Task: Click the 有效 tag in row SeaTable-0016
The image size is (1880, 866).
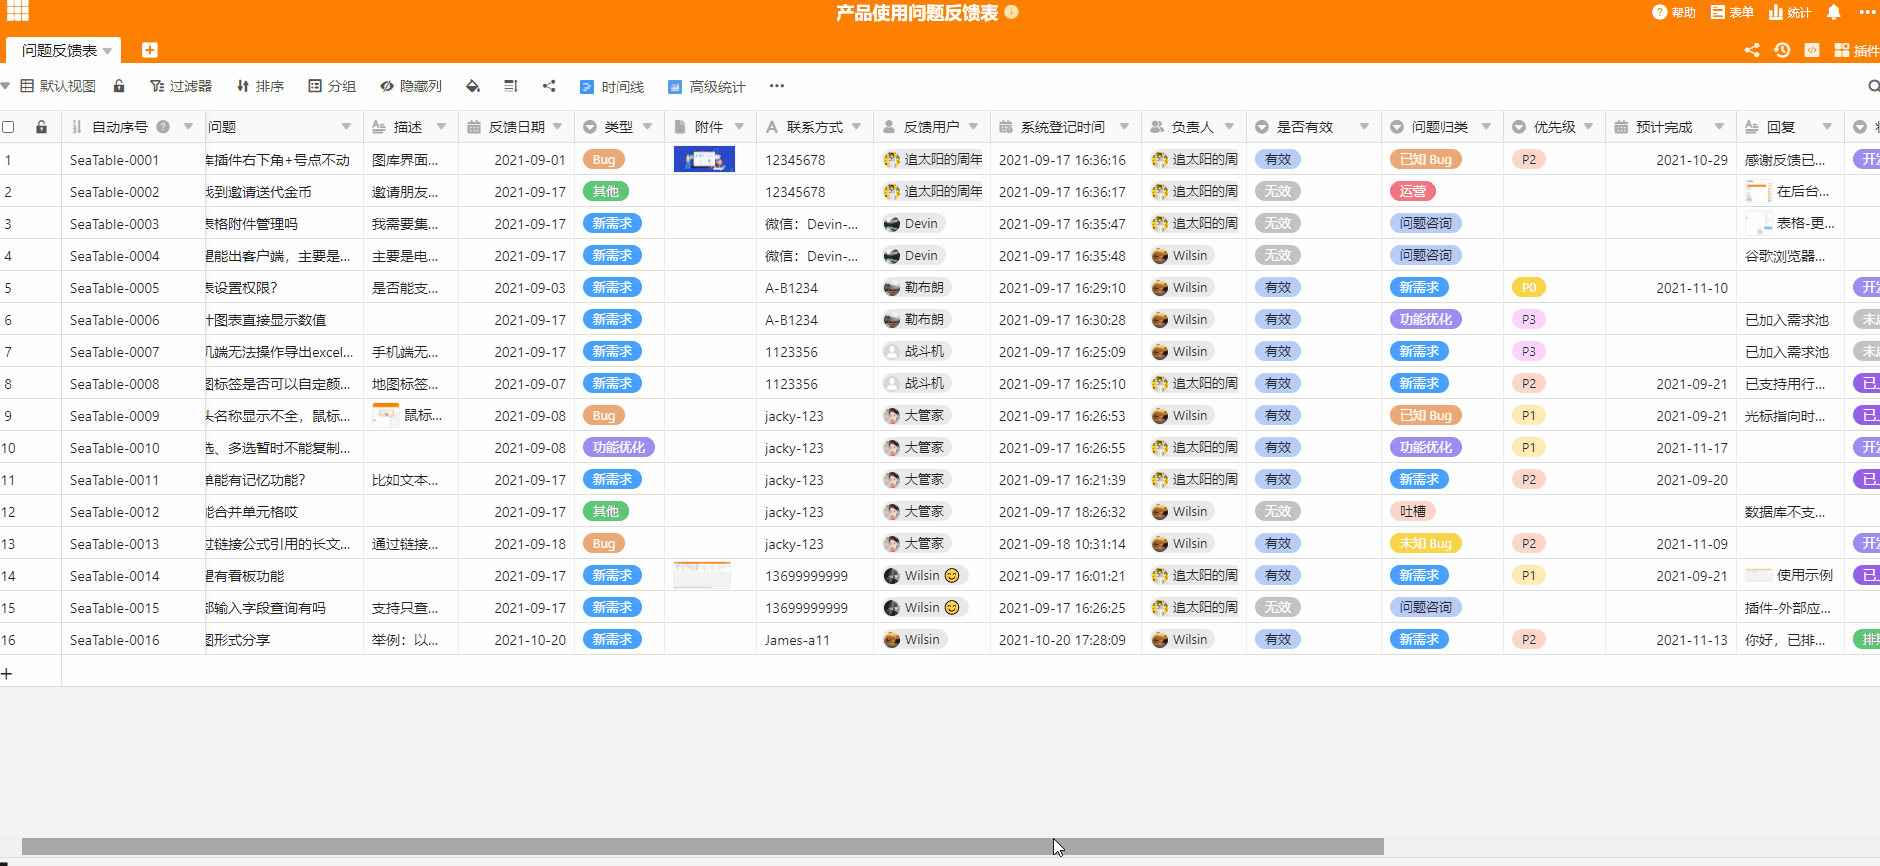Action: point(1278,639)
